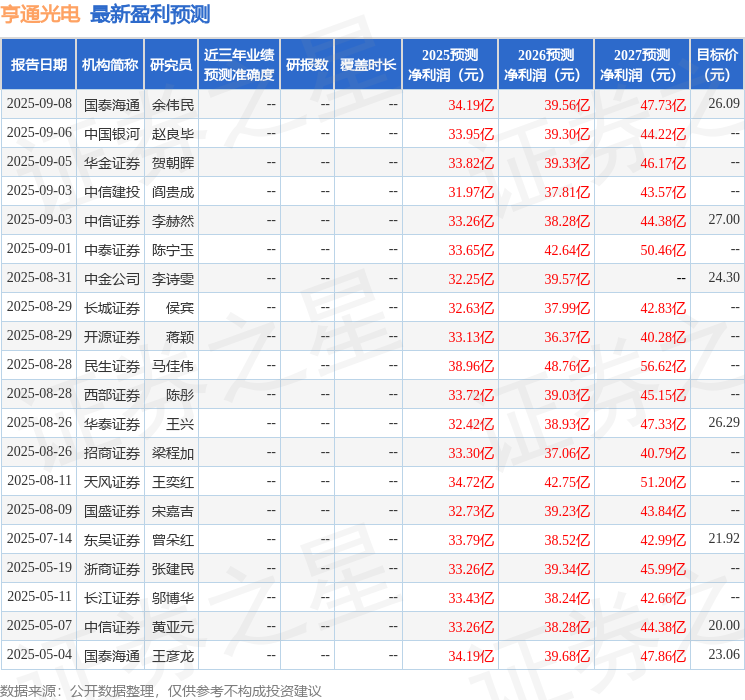This screenshot has width=745, height=700.
Task: Click the 2025预测净利润 column header
Action: pos(450,64)
